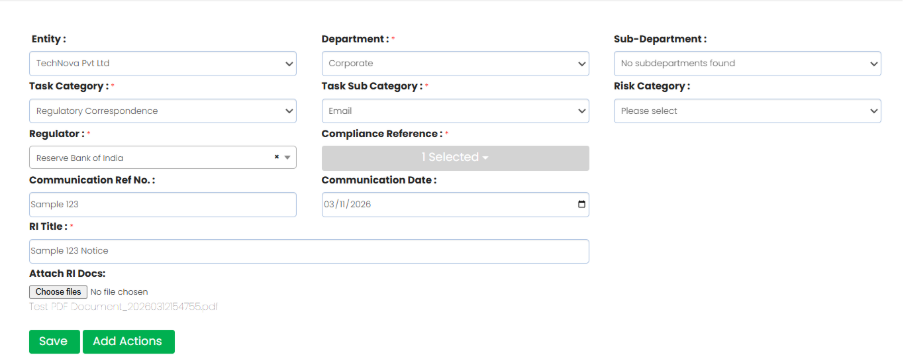The width and height of the screenshot is (903, 363).
Task: Open the Task Category Regulatory Correspondence dropdown
Action: pyautogui.click(x=163, y=111)
